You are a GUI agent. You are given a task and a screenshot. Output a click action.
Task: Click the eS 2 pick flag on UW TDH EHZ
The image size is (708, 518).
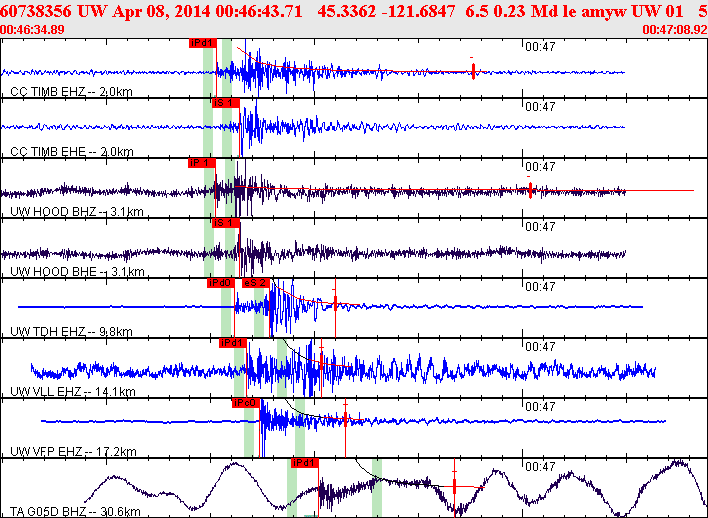point(256,283)
